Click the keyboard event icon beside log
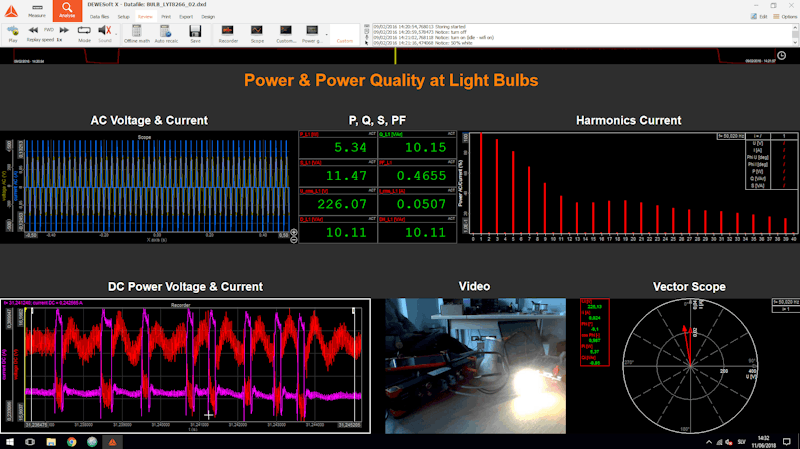 click(x=366, y=27)
